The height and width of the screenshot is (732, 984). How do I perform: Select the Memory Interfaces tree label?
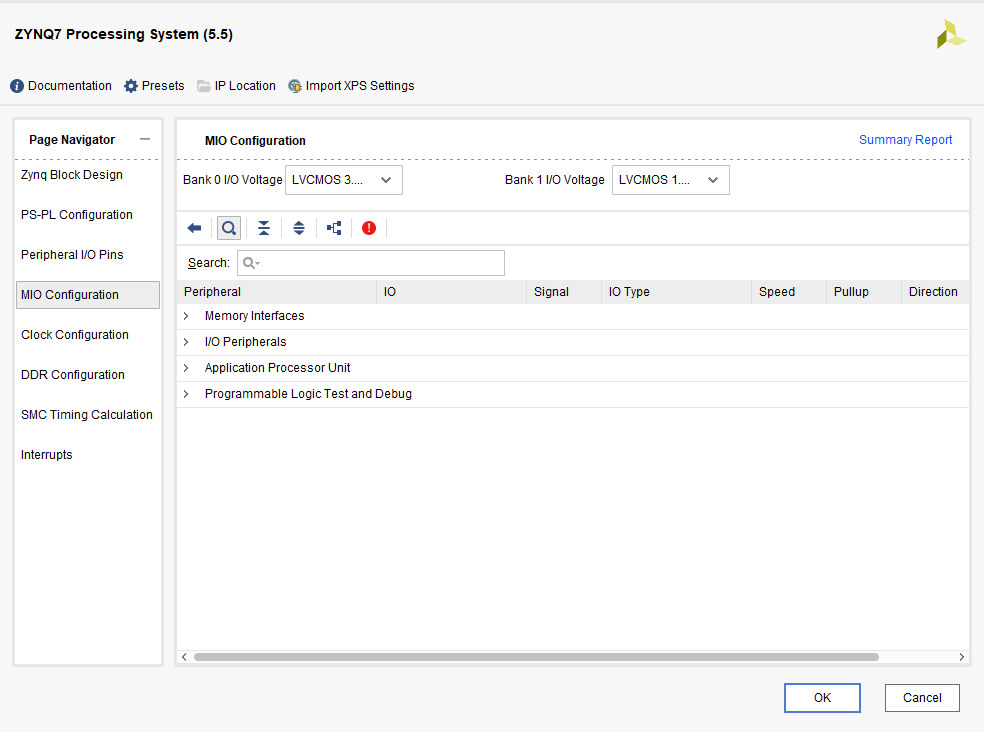pyautogui.click(x=254, y=316)
